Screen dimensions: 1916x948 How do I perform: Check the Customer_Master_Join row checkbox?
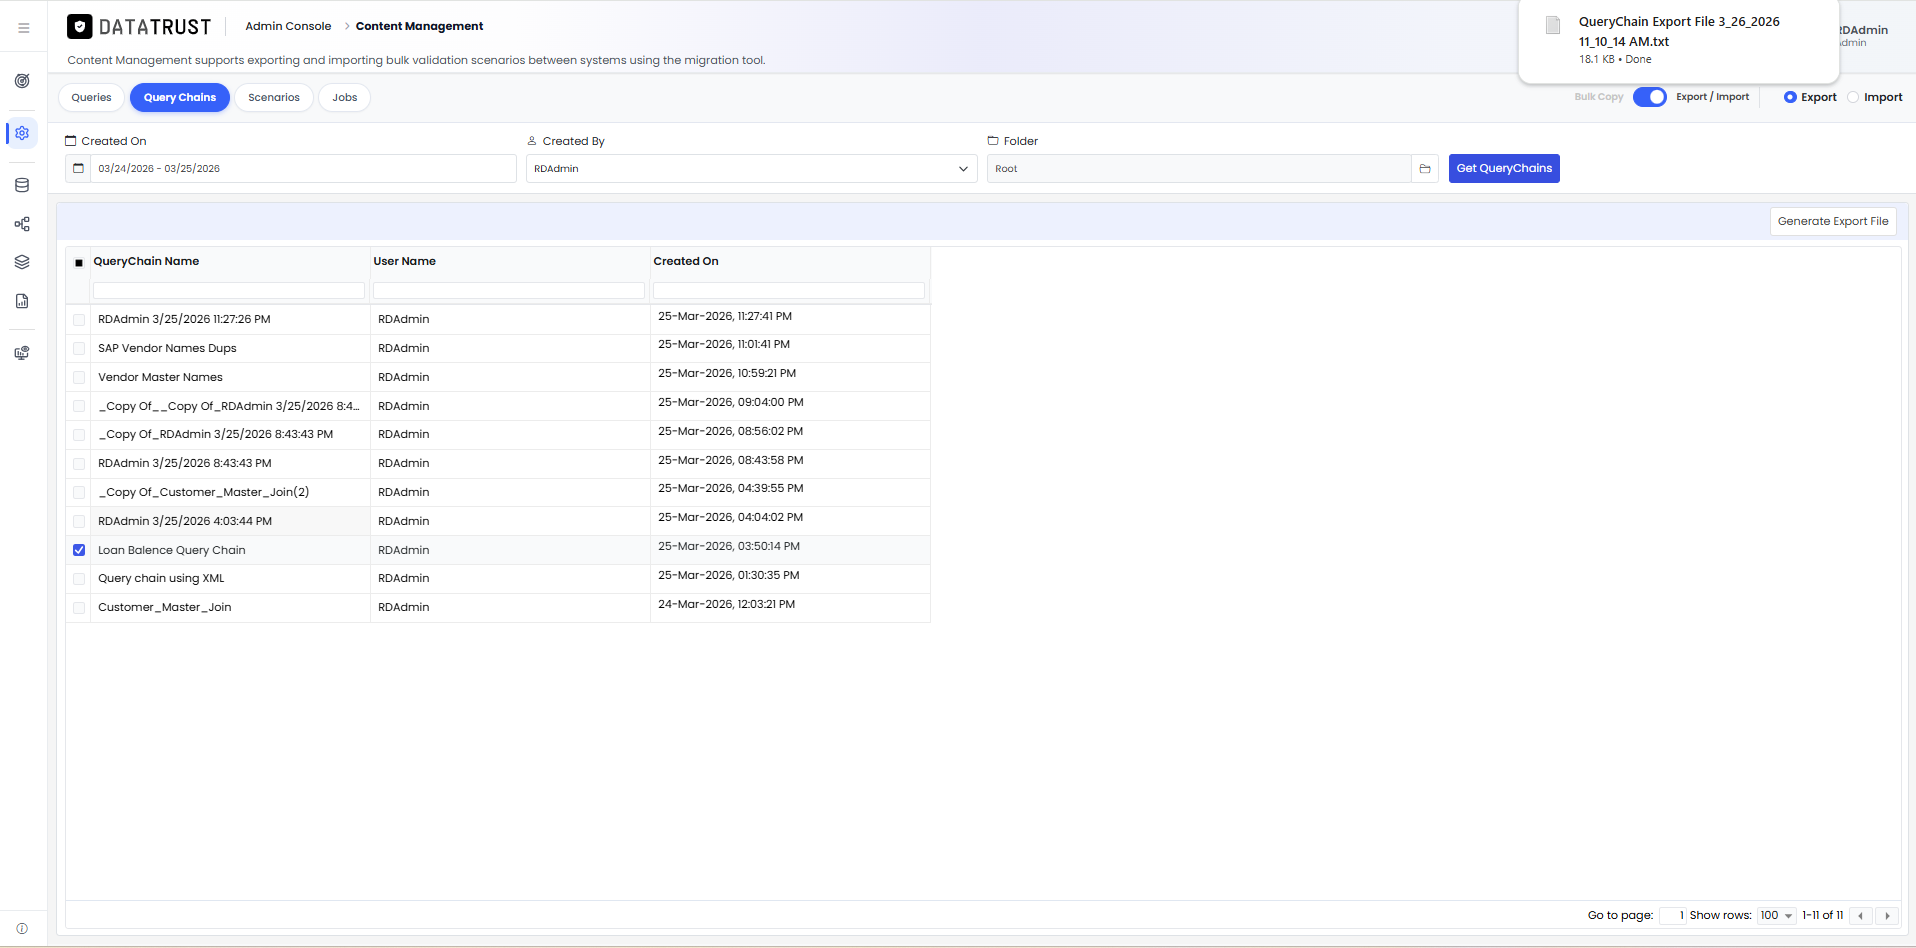pos(79,608)
